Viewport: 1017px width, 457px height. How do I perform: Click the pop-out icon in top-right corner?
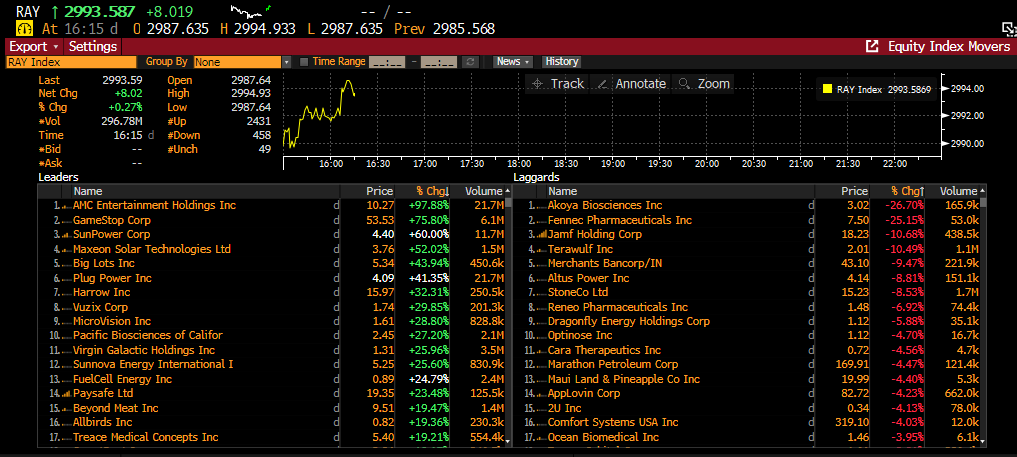[x=1008, y=28]
